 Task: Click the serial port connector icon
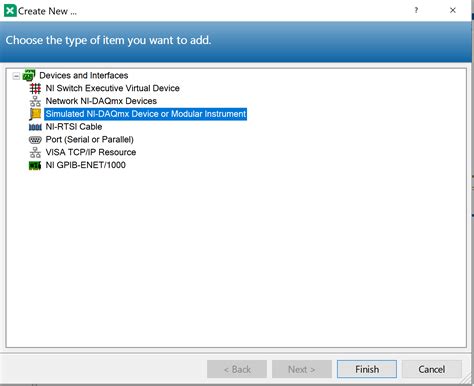pyautogui.click(x=35, y=140)
